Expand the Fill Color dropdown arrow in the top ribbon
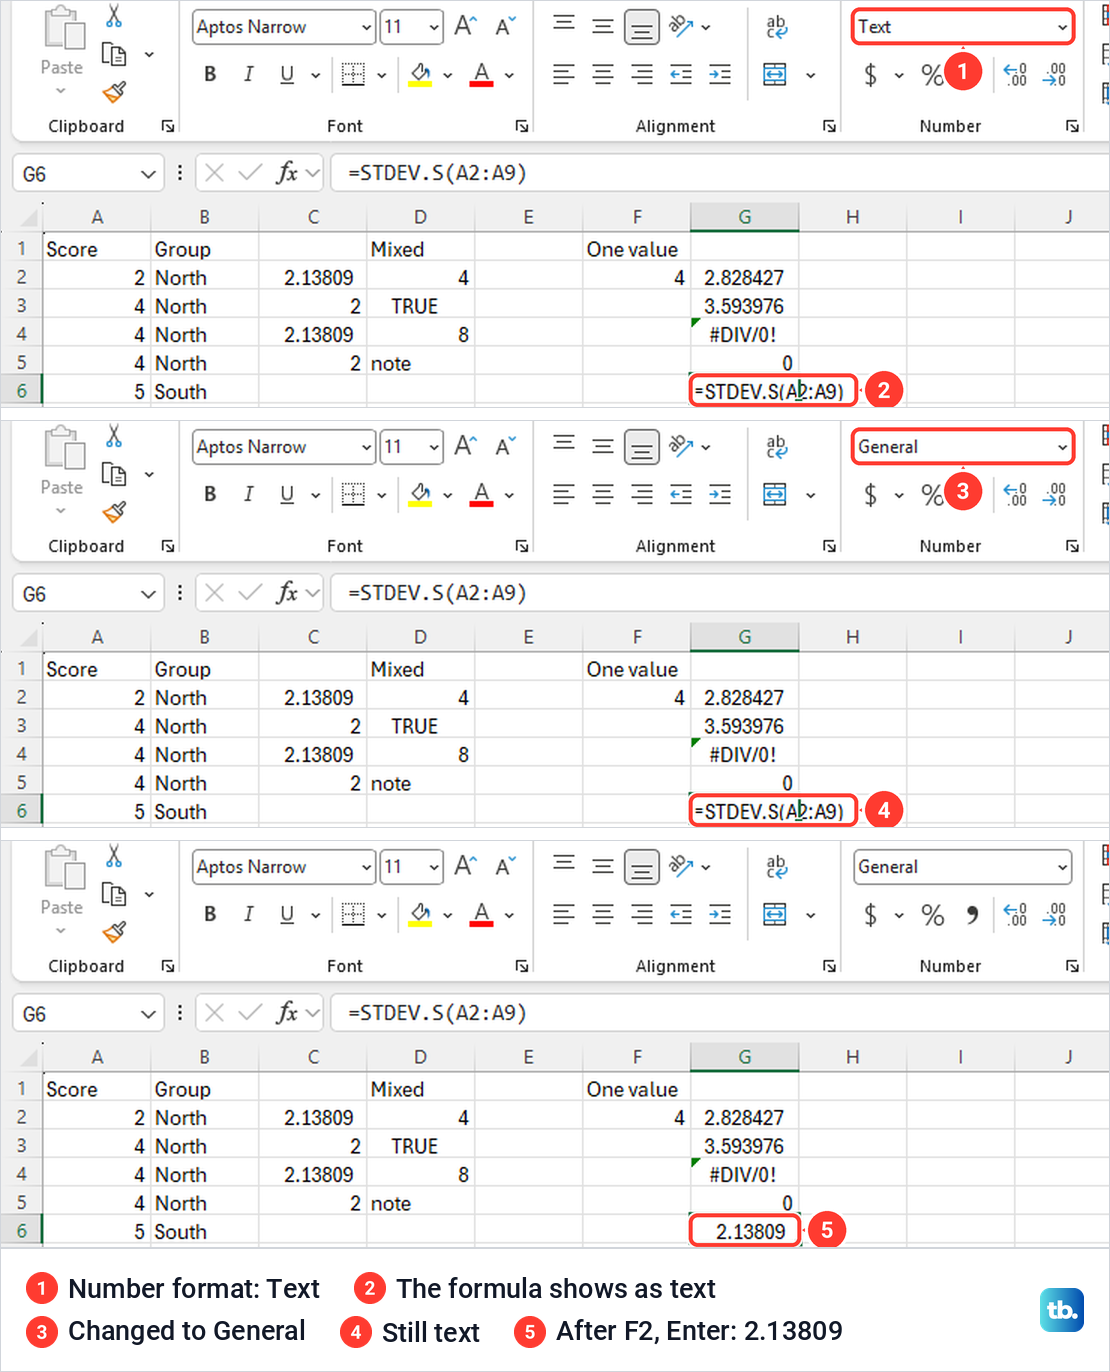Screen dimensions: 1110x1372 447,75
